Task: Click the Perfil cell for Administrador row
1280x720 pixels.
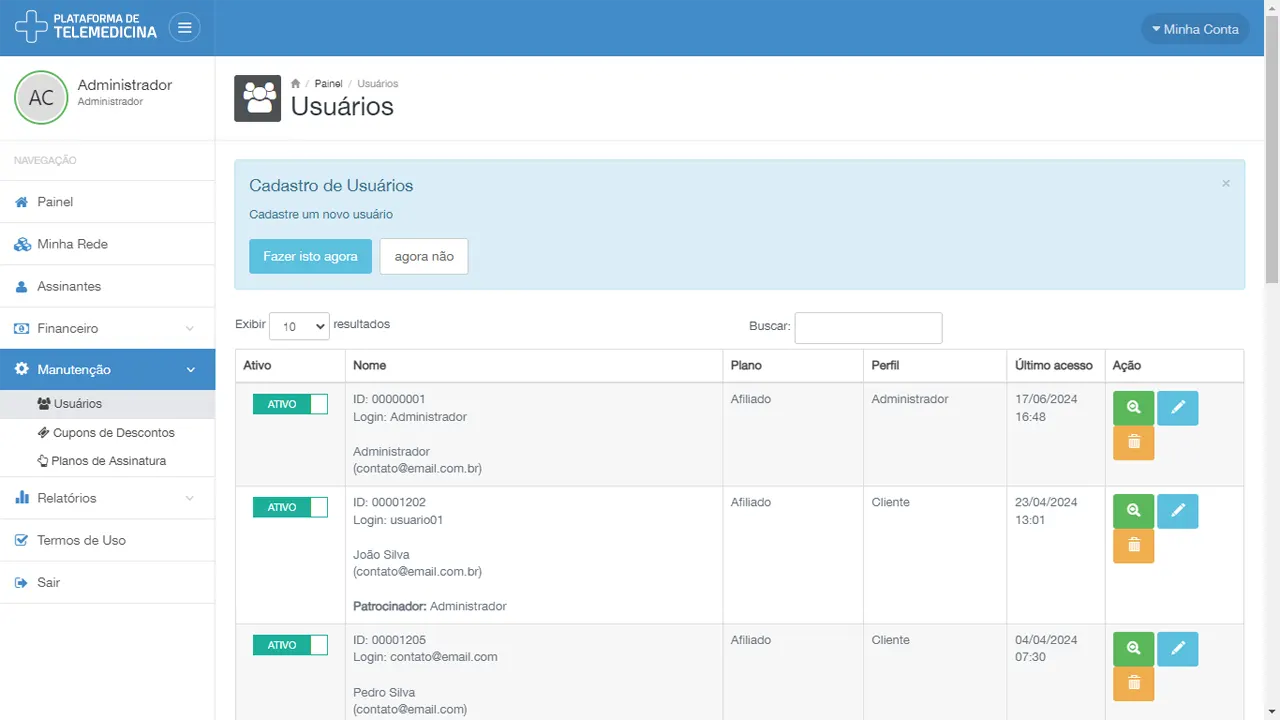Action: [935, 435]
